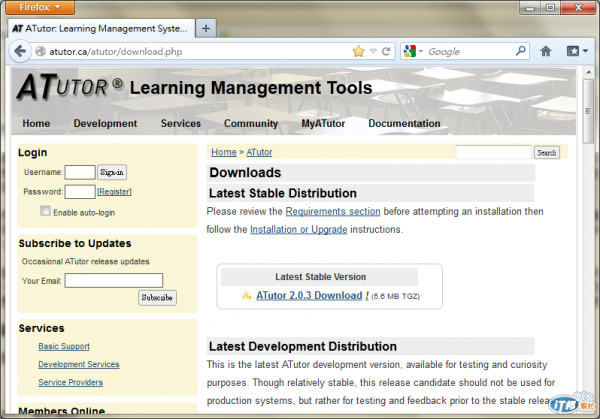Open the Development Services link
This screenshot has width=600, height=419.
pos(79,364)
